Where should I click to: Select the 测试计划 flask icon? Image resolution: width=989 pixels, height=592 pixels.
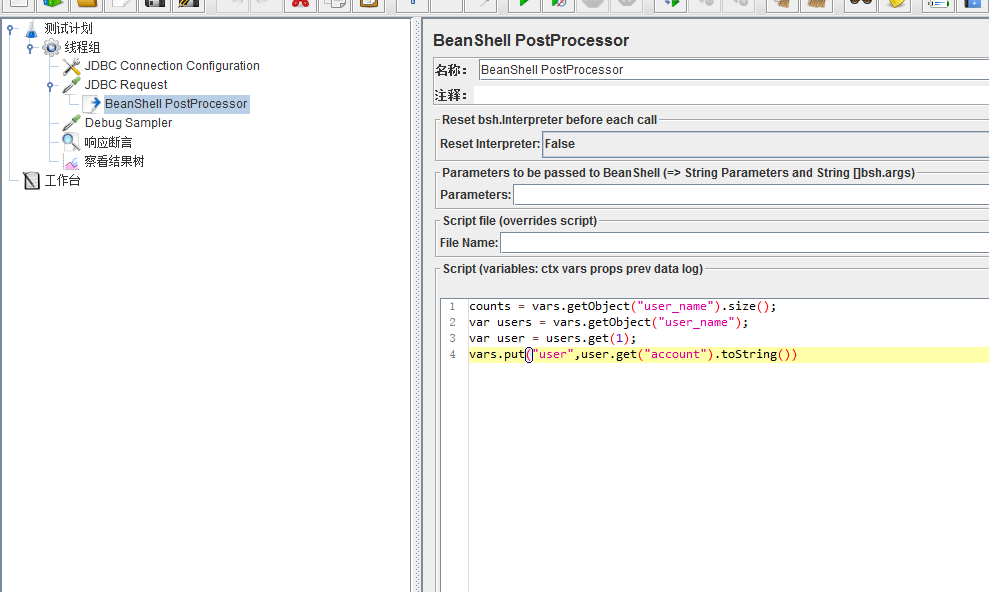[x=32, y=29]
